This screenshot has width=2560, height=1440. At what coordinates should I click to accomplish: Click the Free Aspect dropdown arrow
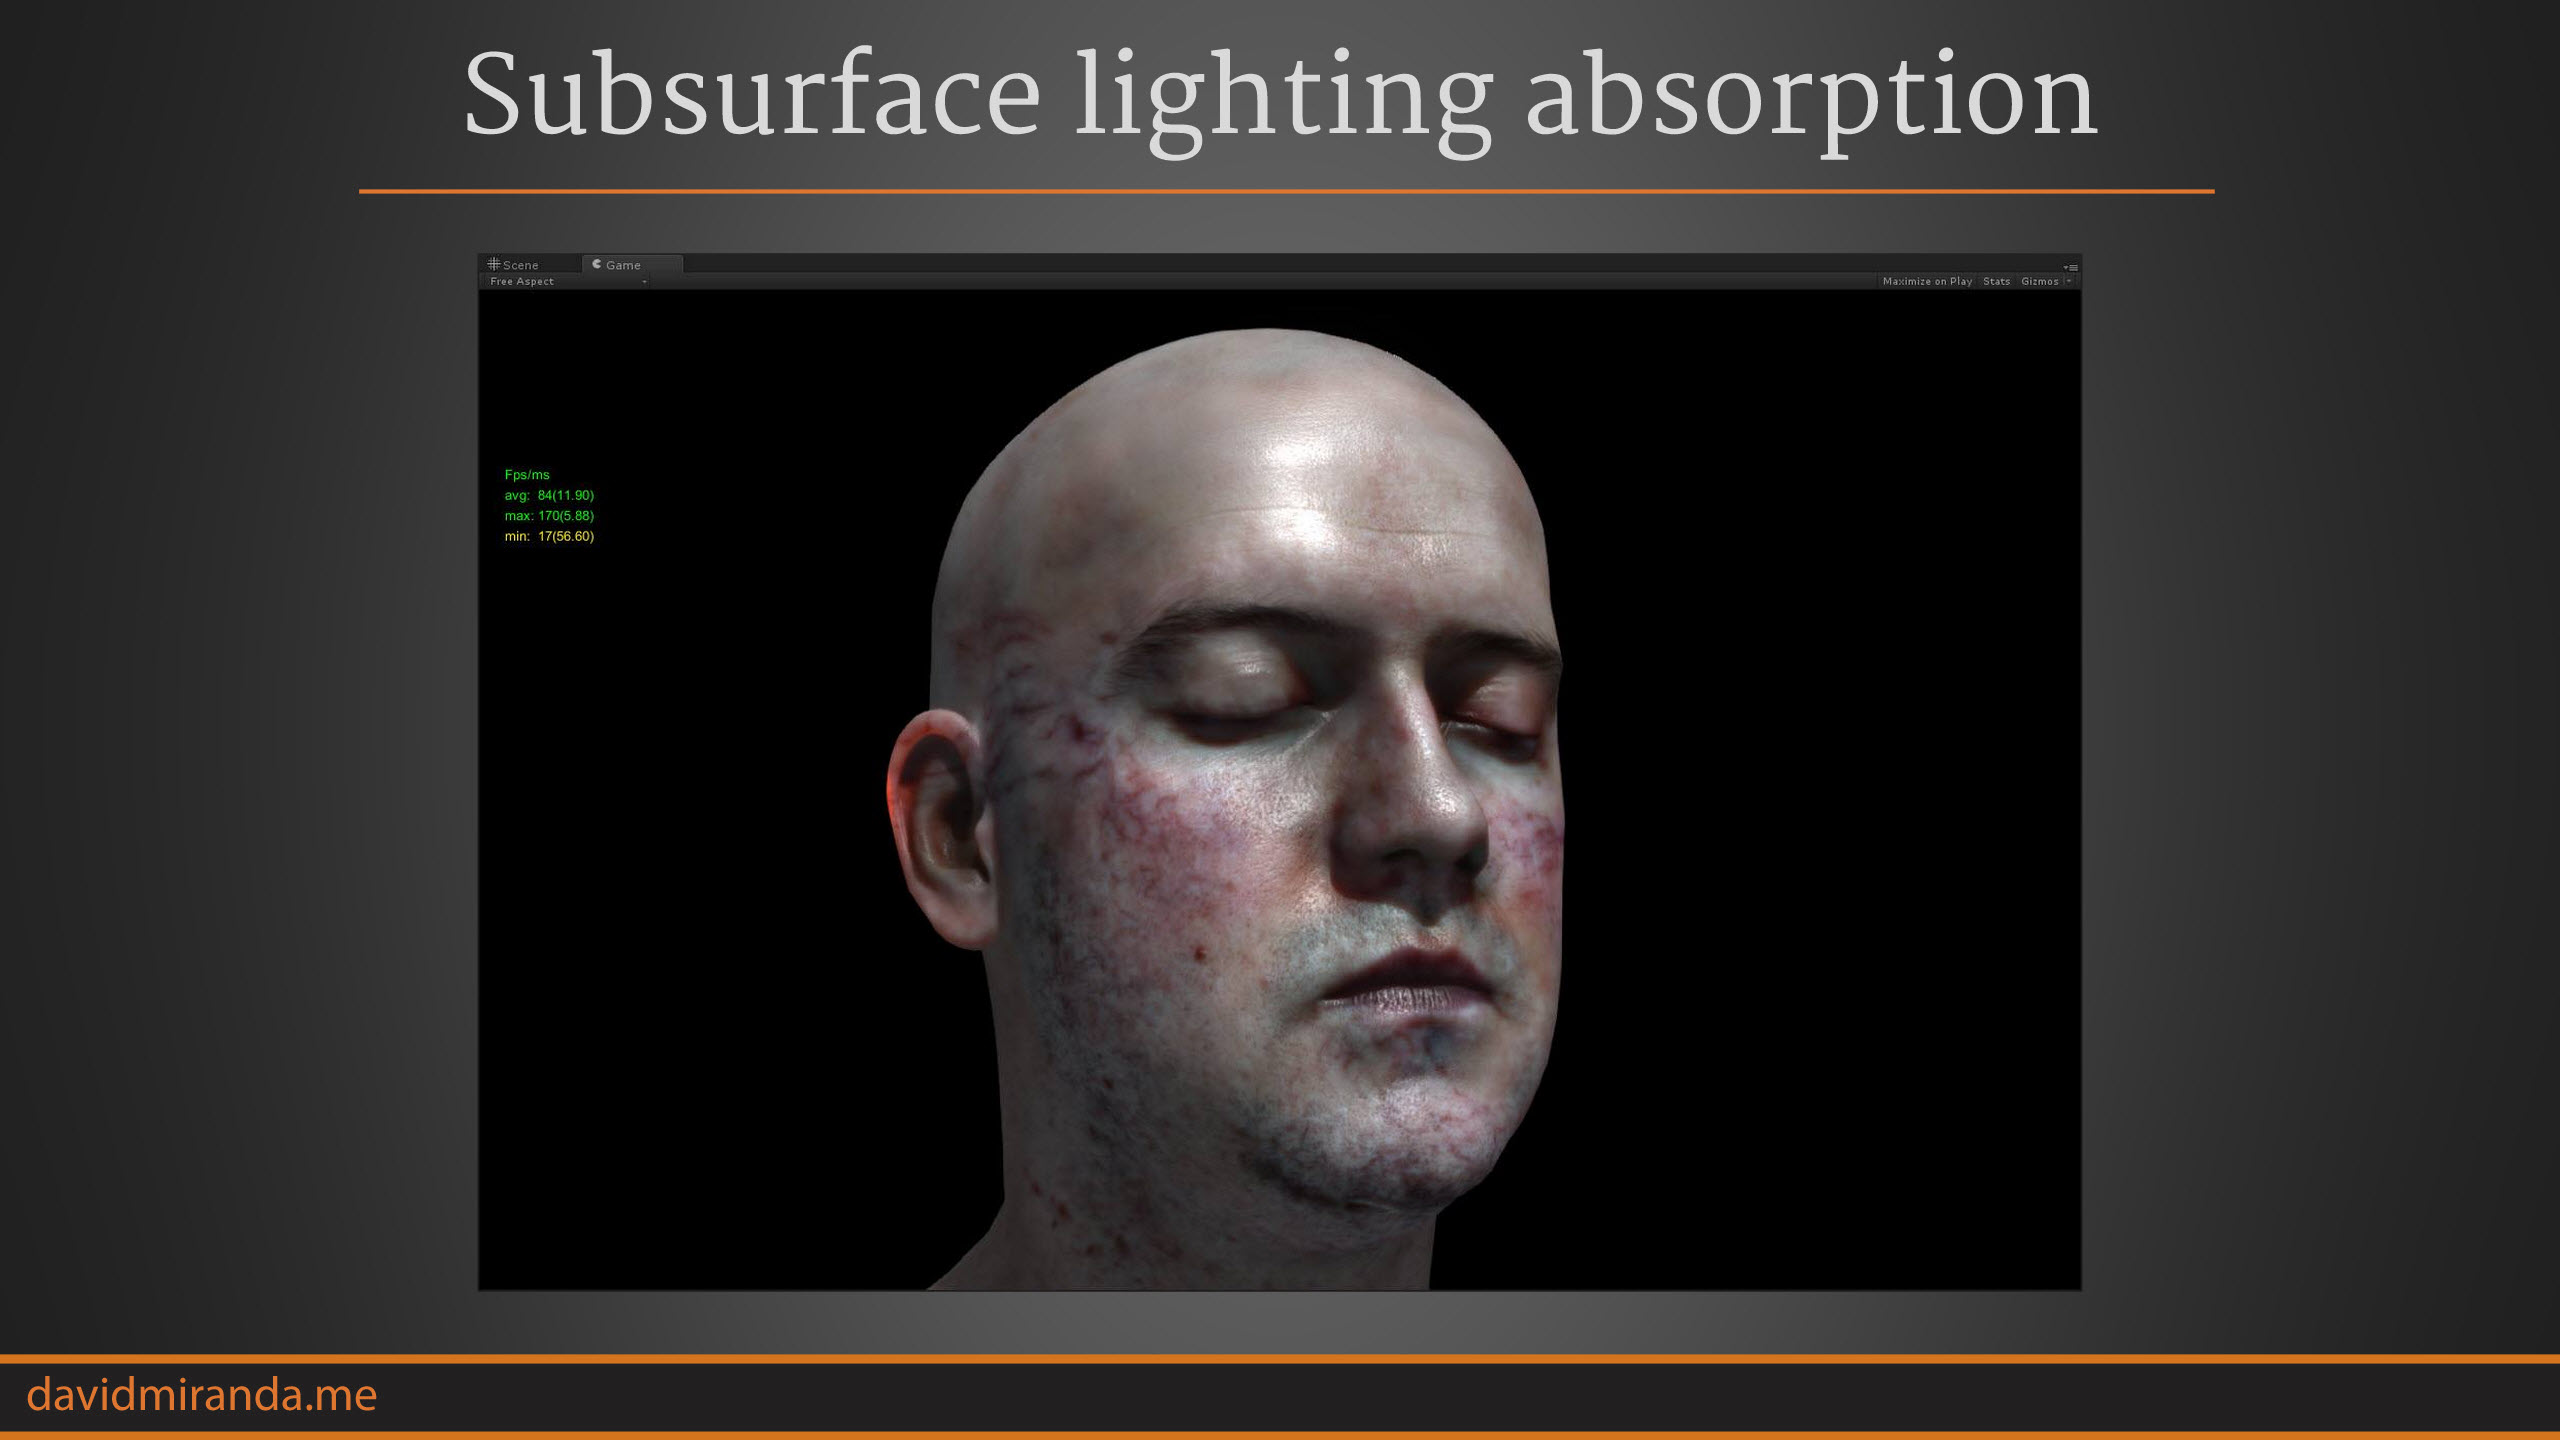click(644, 282)
